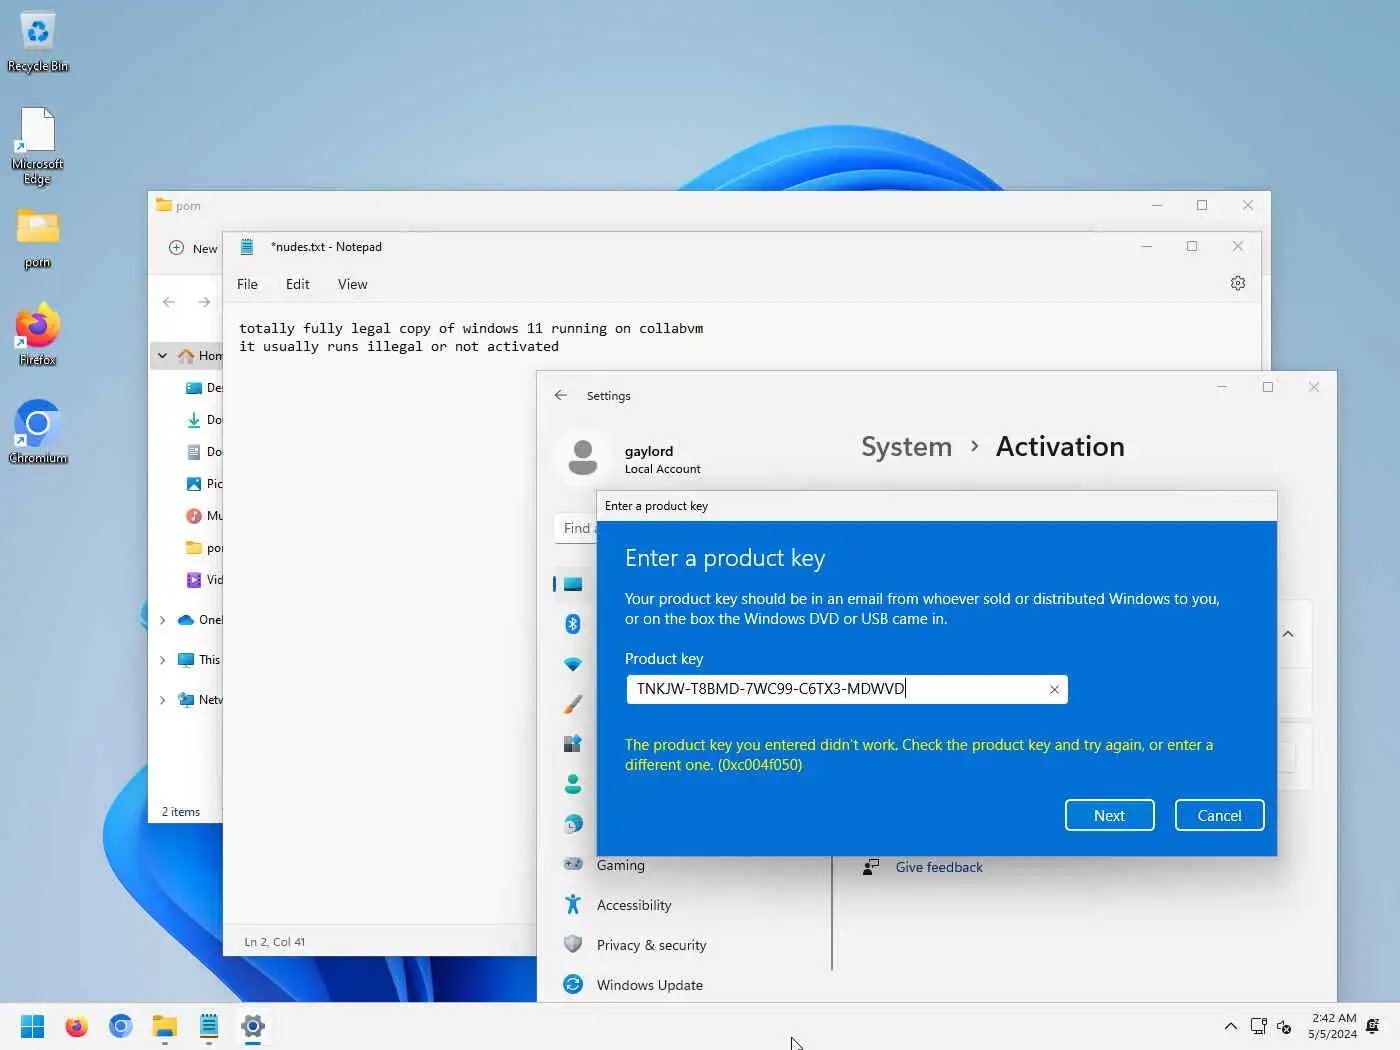Screen dimensions: 1400x1050
Task: Open Gaming settings category
Action: point(620,865)
